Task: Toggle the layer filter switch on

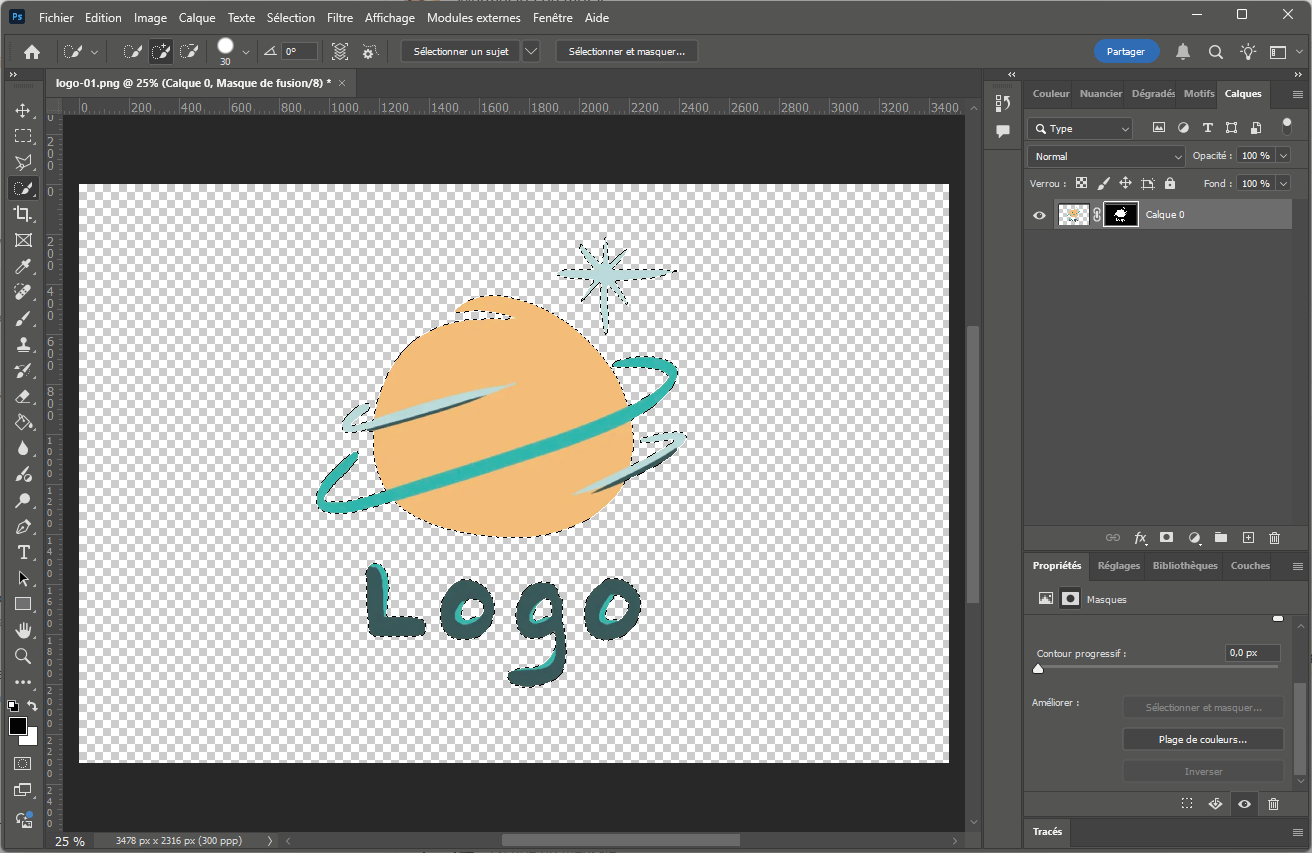Action: [x=1287, y=127]
